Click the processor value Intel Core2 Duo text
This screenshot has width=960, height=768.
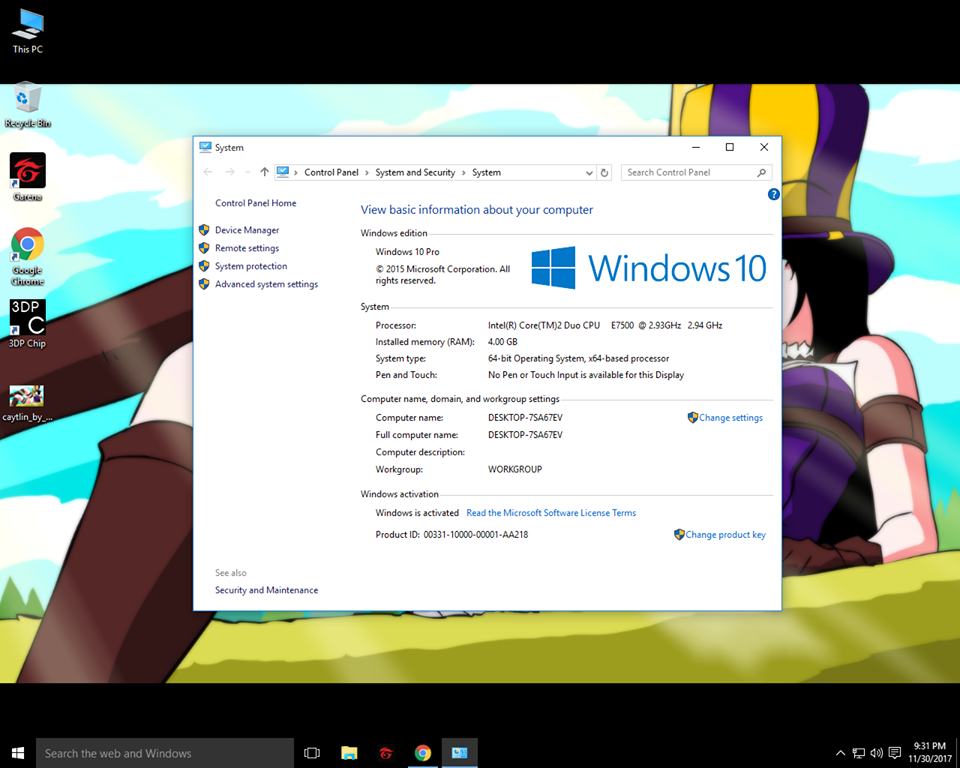point(605,325)
